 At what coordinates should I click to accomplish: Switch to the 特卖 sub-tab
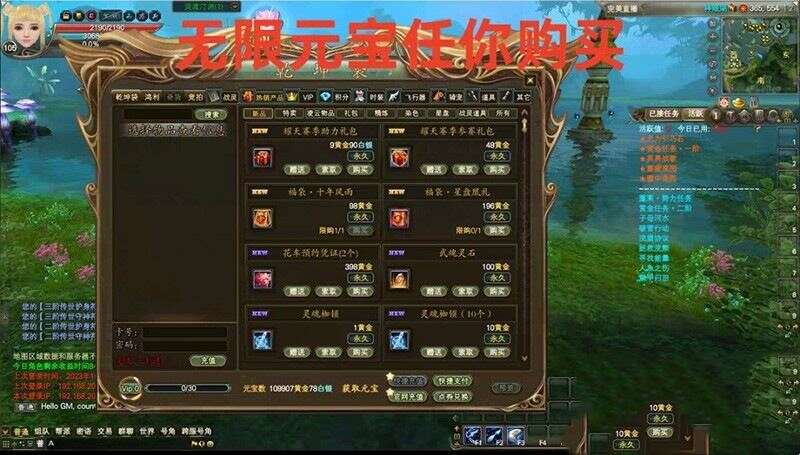coord(289,113)
